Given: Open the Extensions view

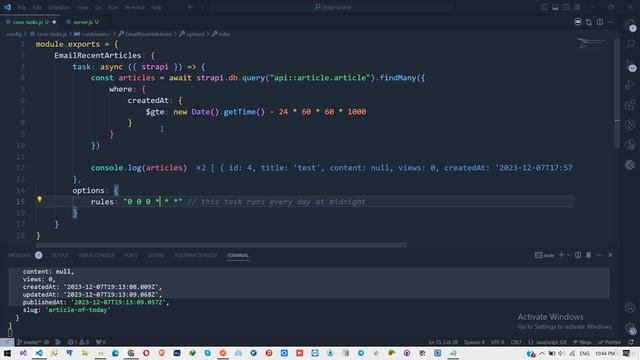Looking at the screenshot, I should [631, 105].
